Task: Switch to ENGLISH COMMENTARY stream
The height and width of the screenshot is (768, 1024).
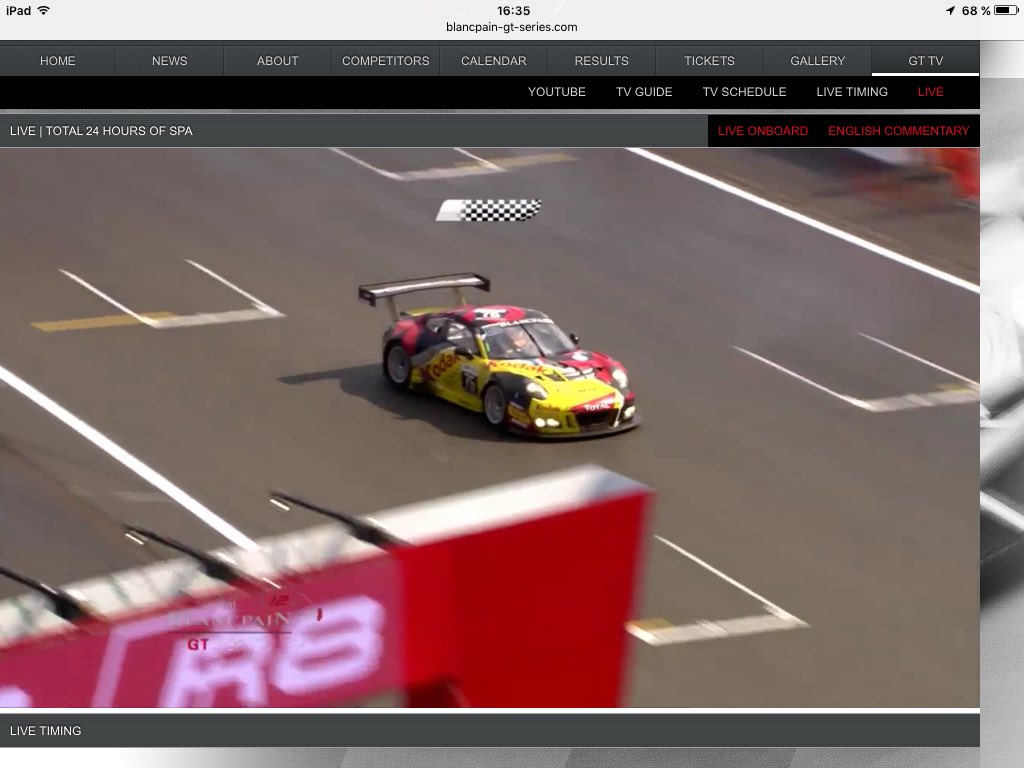Action: coord(899,131)
